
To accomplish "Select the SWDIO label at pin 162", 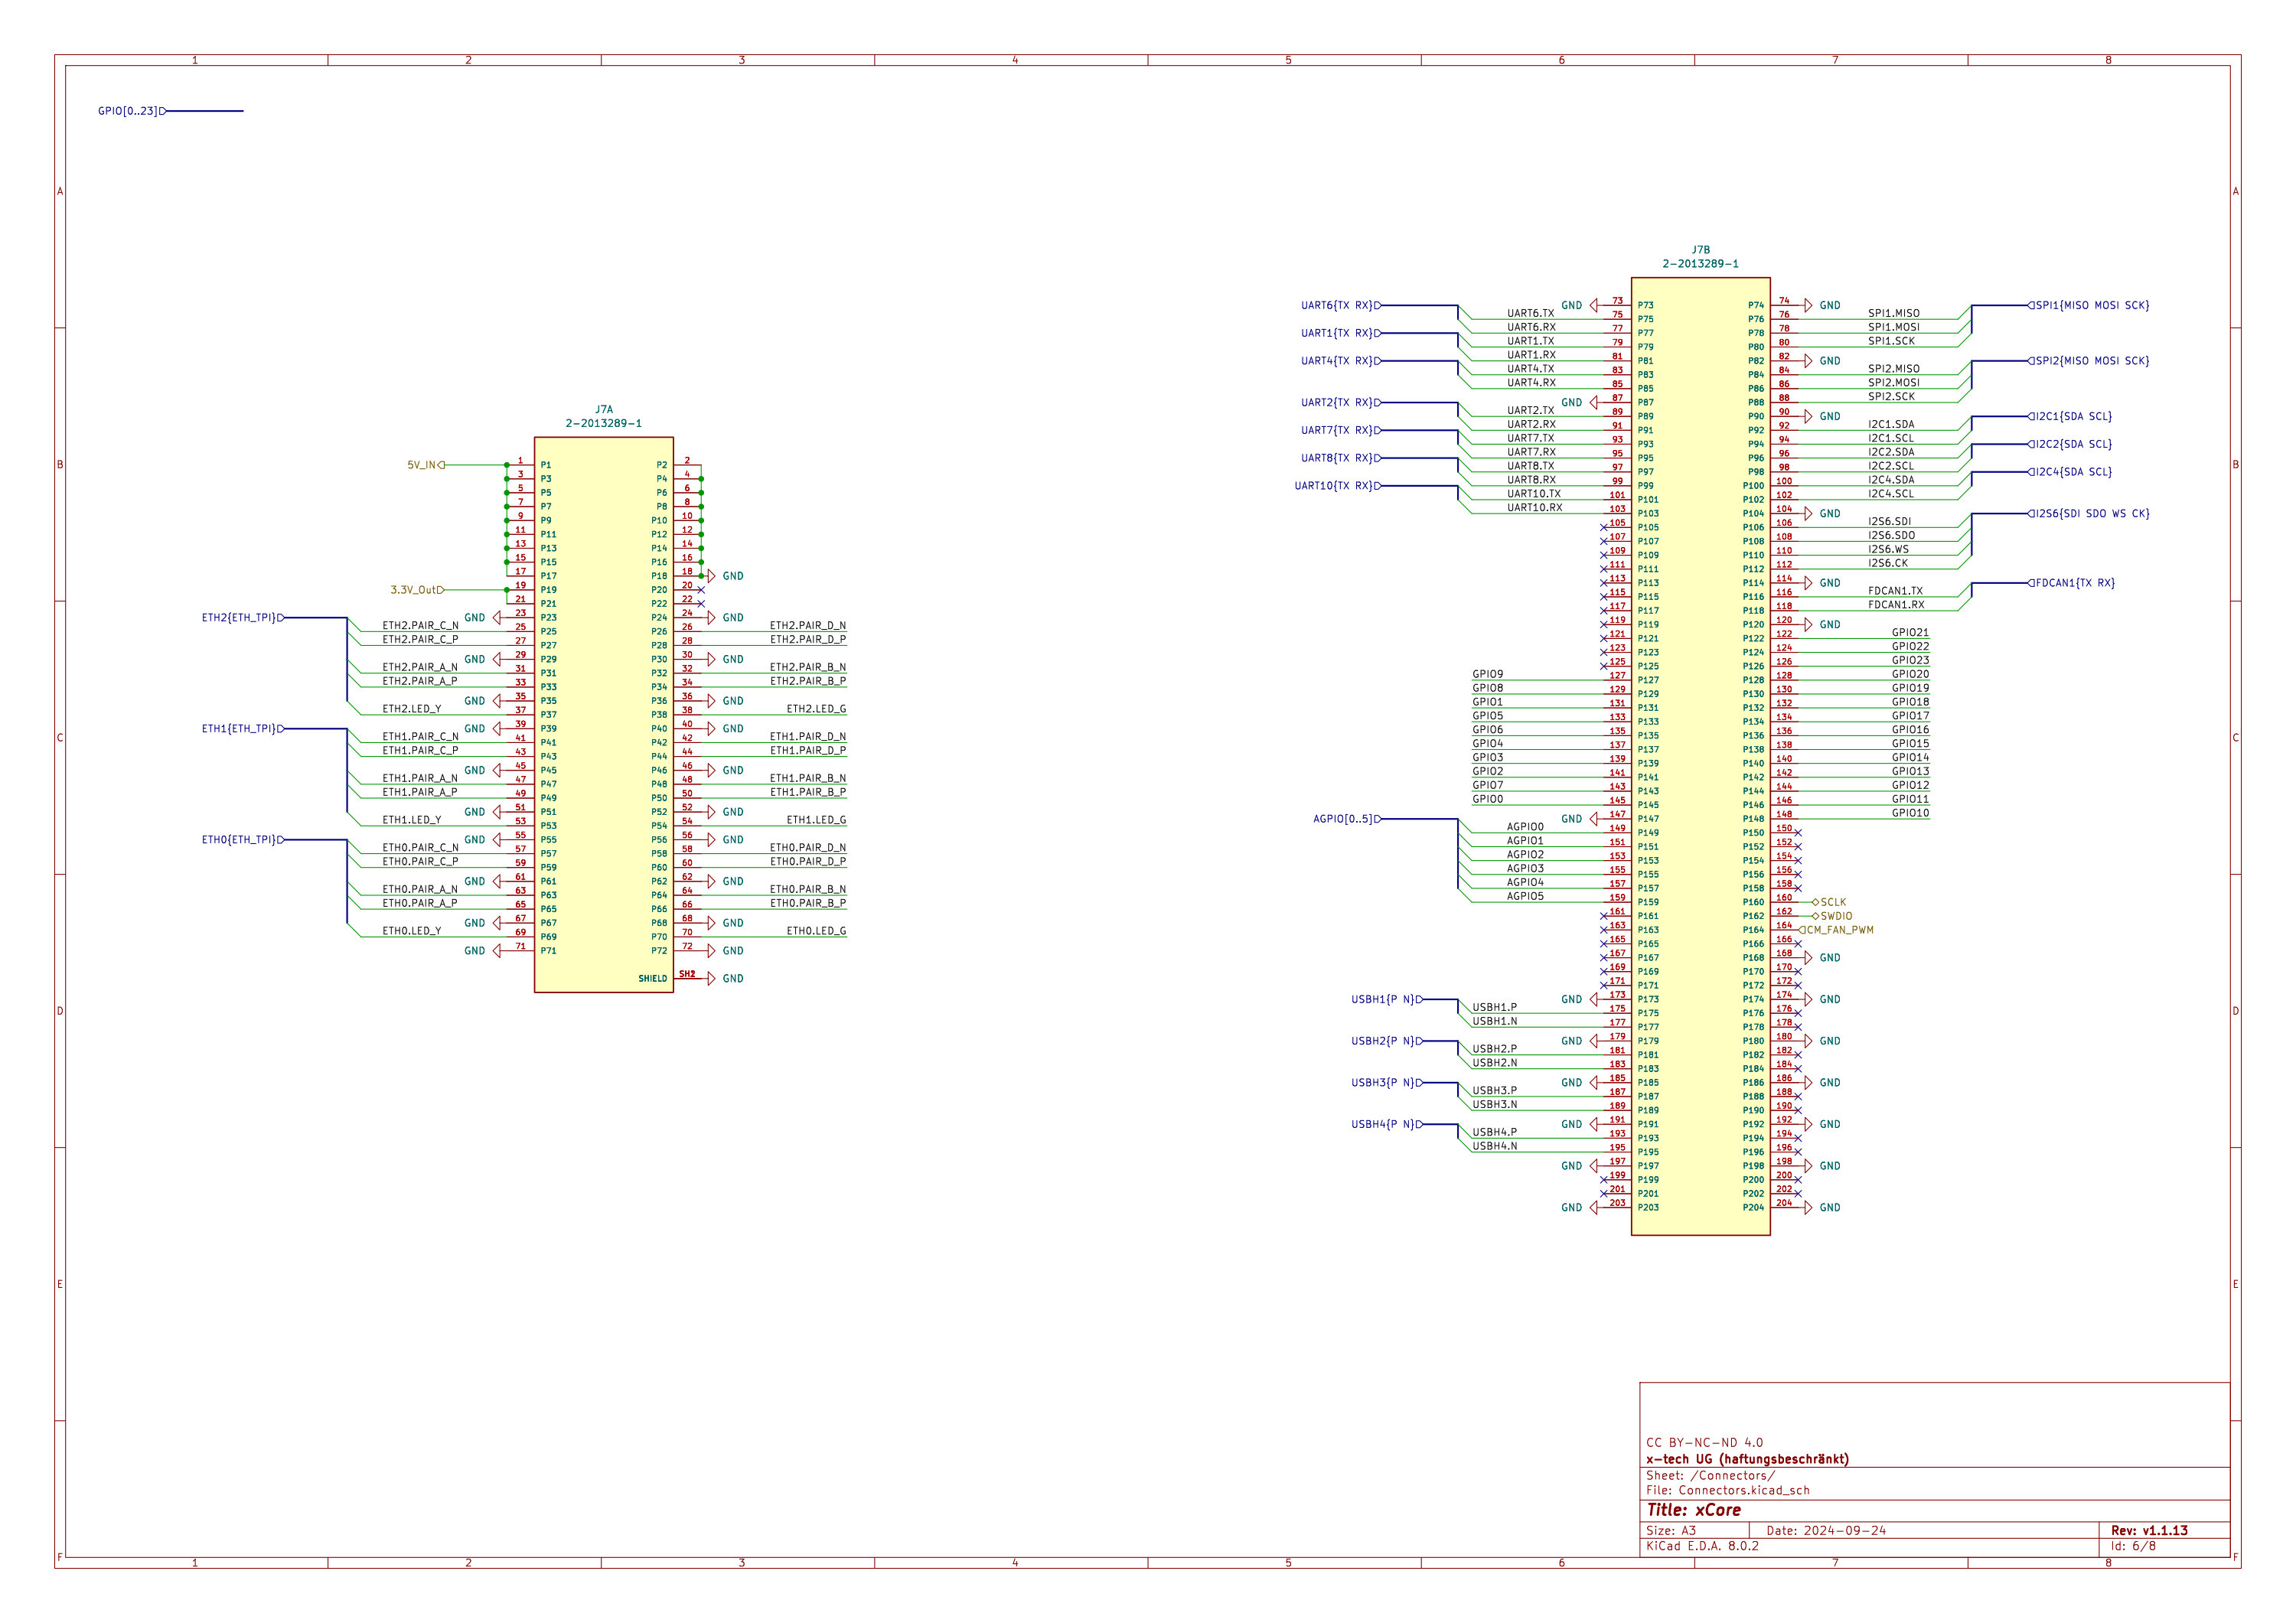I will (1833, 916).
